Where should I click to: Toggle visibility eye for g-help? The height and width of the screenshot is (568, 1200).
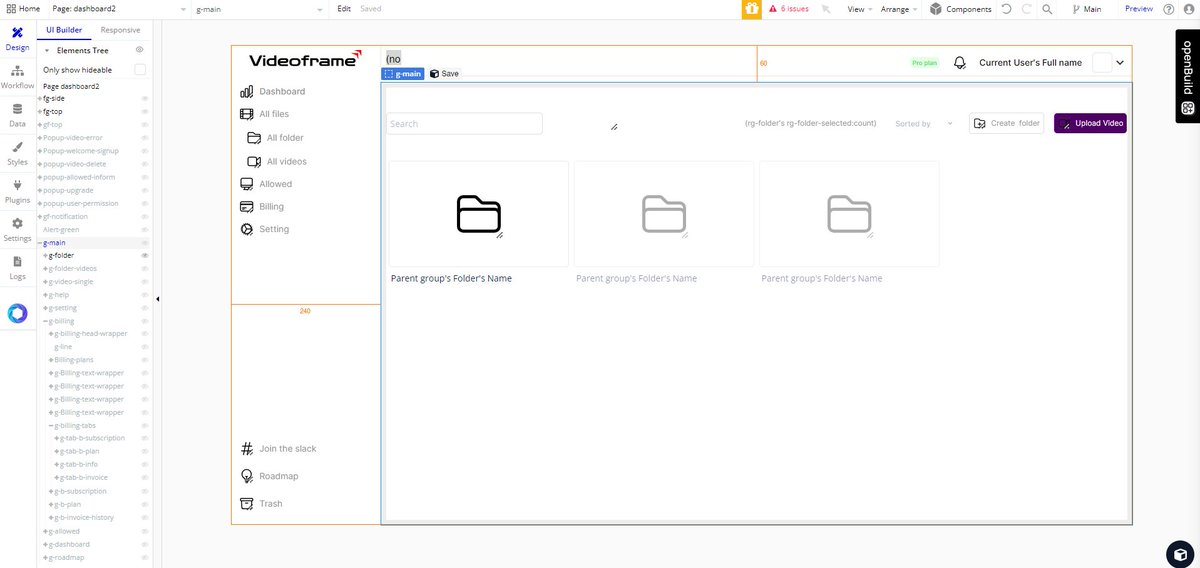[x=145, y=295]
